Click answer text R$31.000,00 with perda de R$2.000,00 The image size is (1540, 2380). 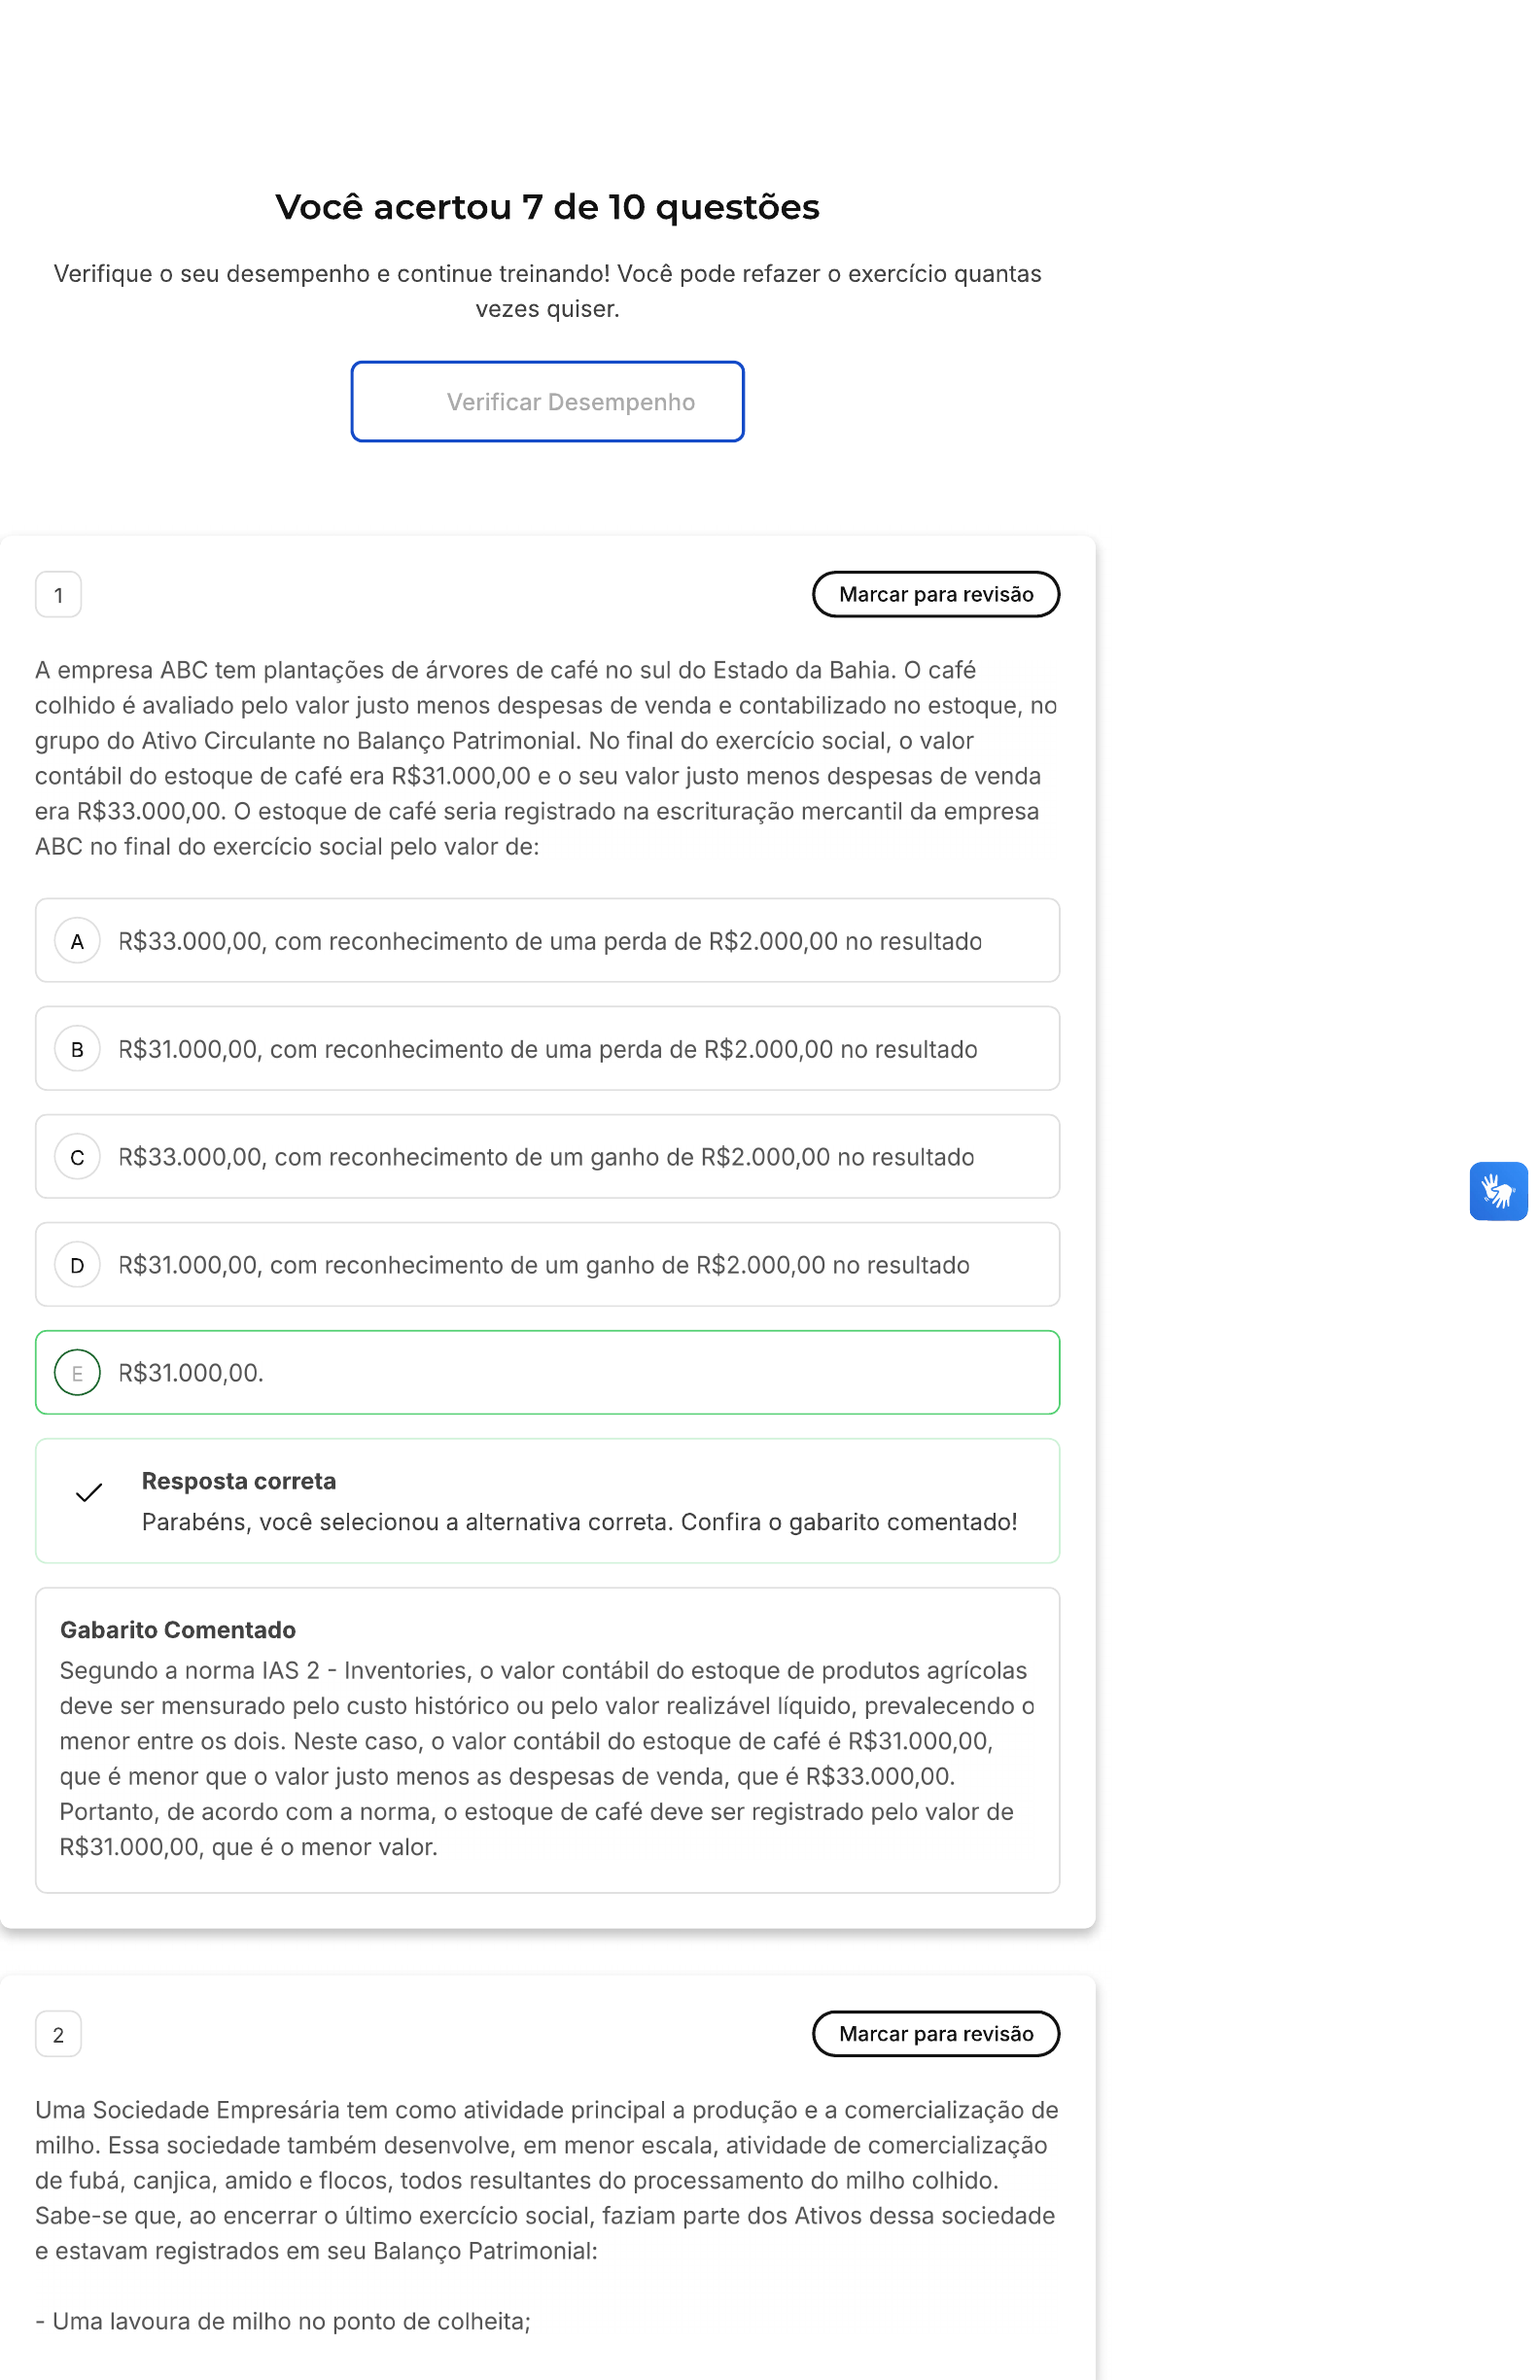[547, 1049]
